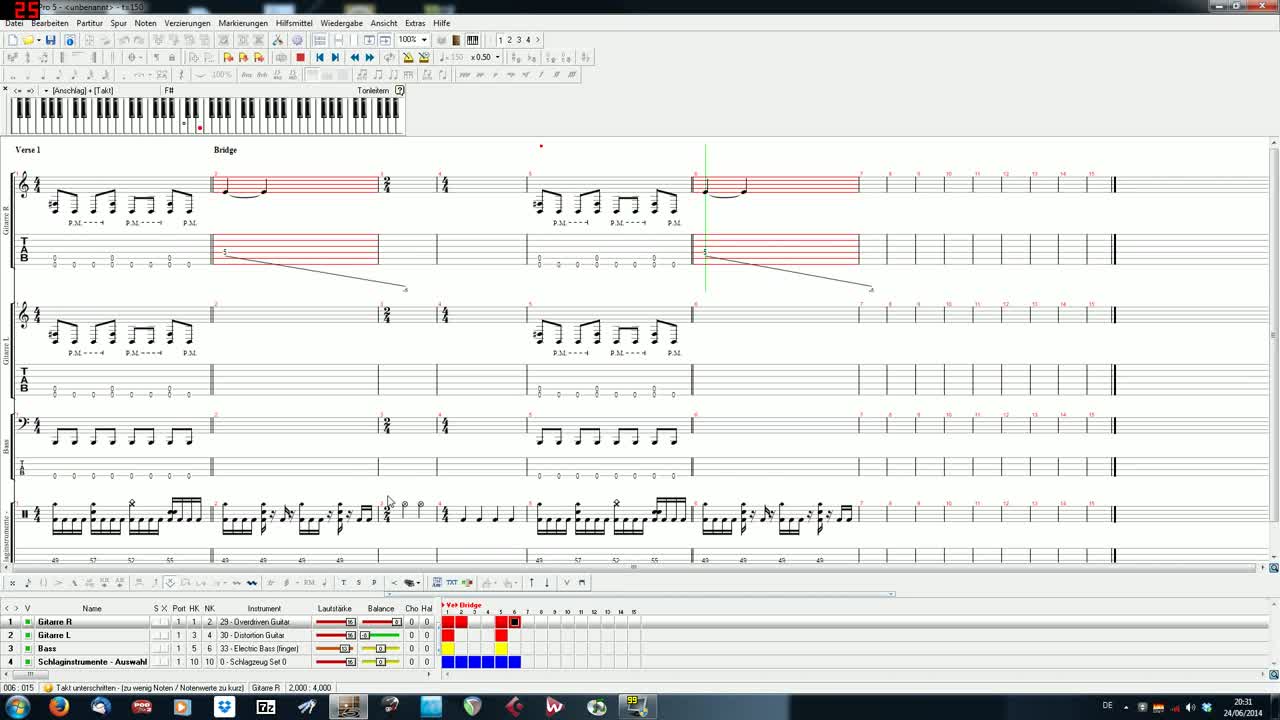Open Firefox from the taskbar
The height and width of the screenshot is (720, 1280).
tap(59, 707)
